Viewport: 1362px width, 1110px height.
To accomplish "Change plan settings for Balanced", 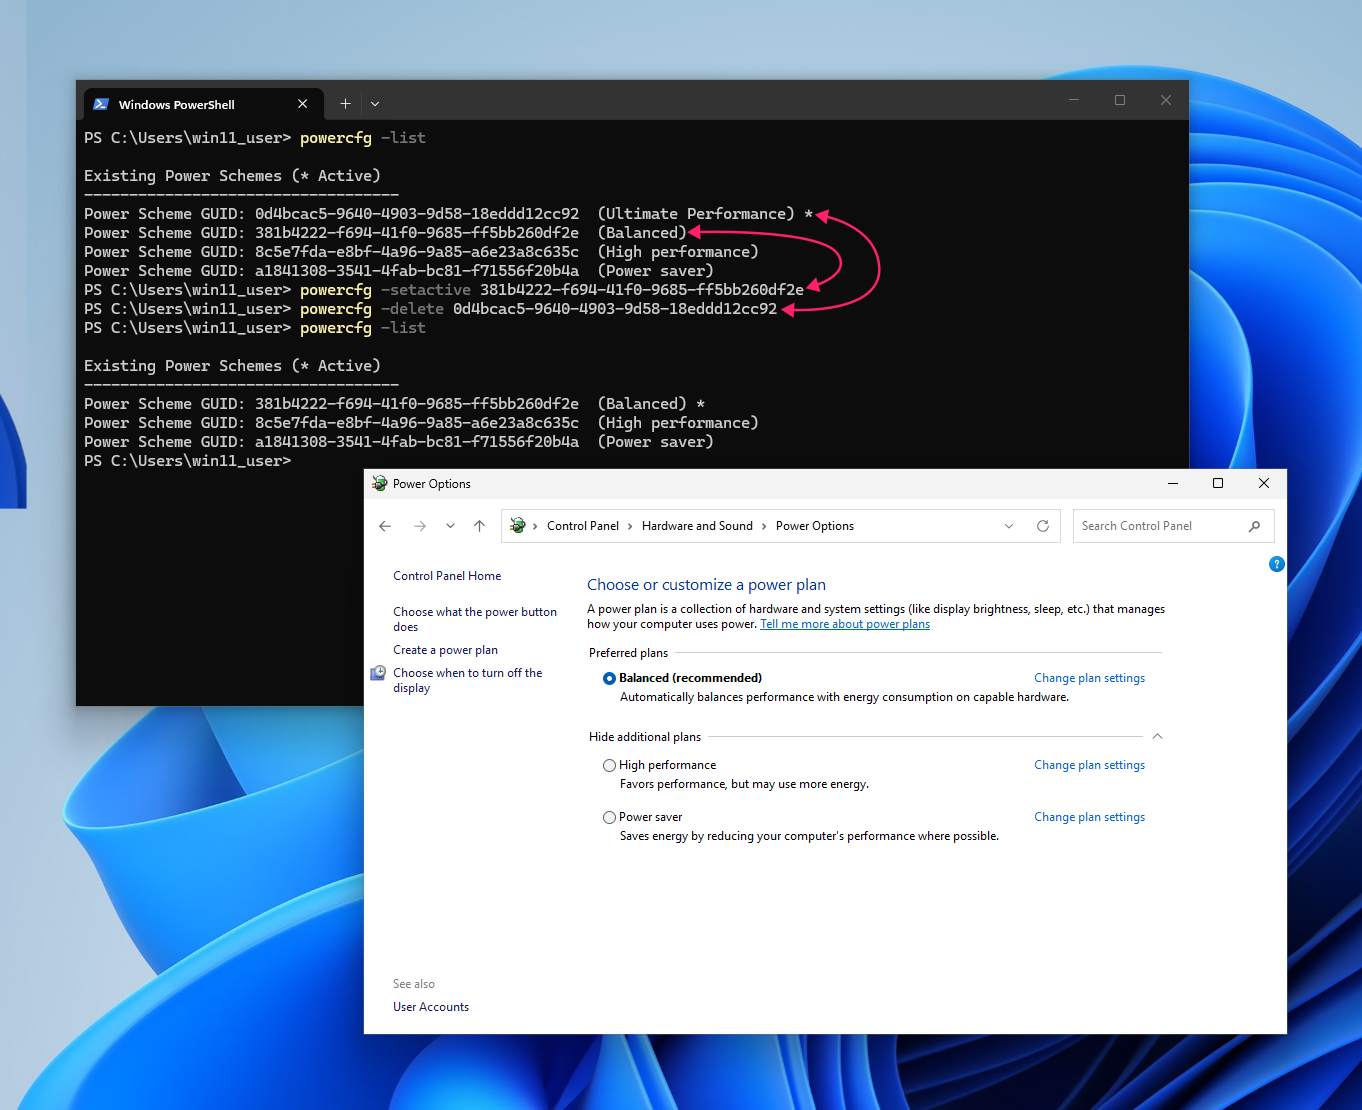I will tap(1089, 678).
